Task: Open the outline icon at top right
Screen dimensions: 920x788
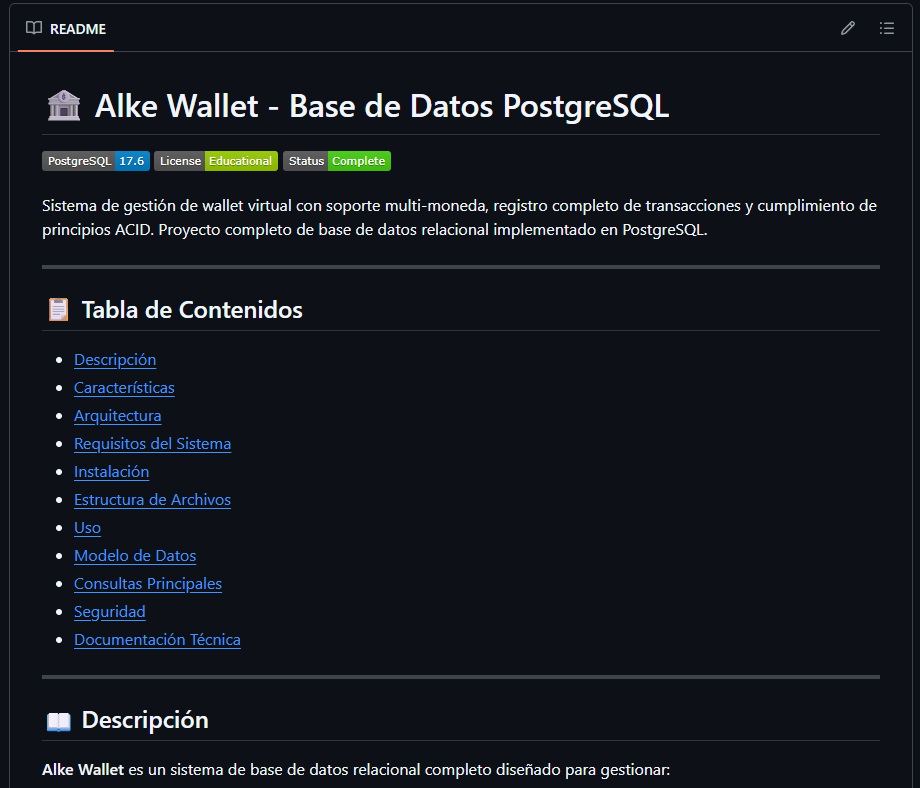Action: click(x=886, y=28)
